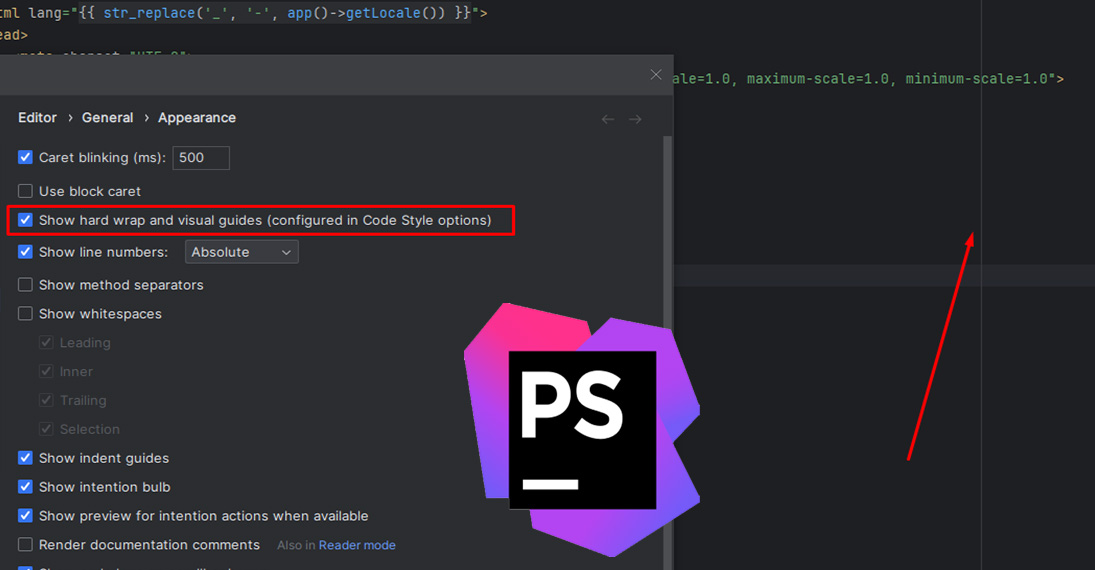Toggle the Trailing whitespace checkbox
Image resolution: width=1095 pixels, height=570 pixels.
coord(46,400)
